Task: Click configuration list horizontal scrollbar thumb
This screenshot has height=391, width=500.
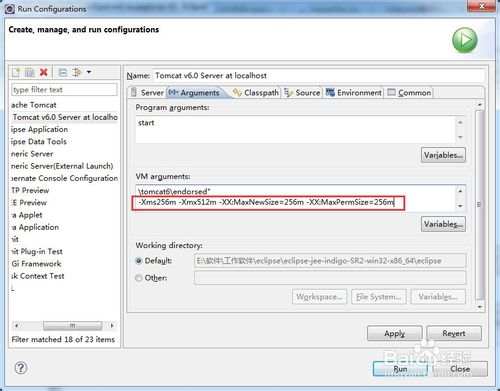Action: (x=72, y=325)
